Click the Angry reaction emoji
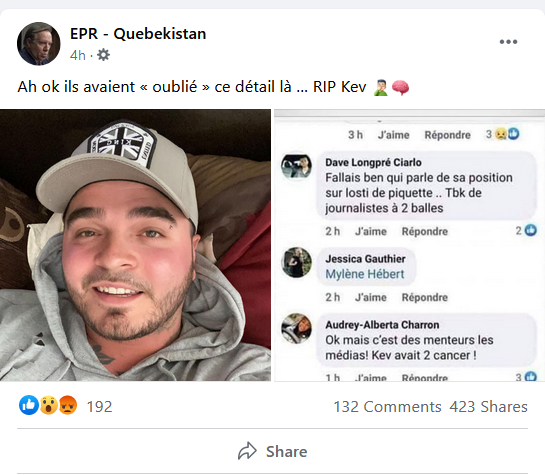545x475 pixels. tap(67, 405)
